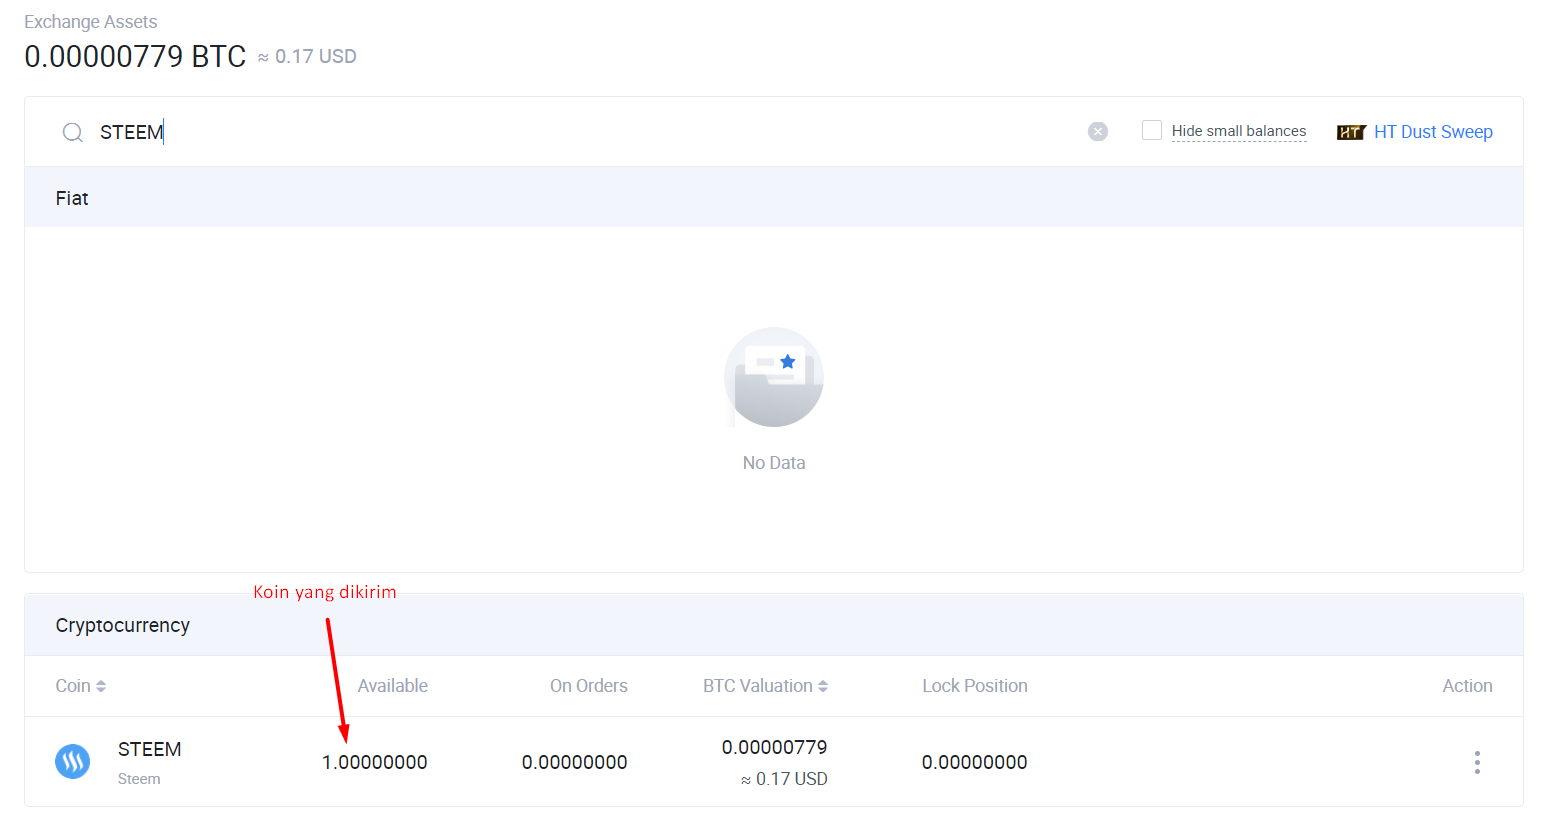This screenshot has height=818, width=1543.
Task: Open the STEEM row action menu
Action: pyautogui.click(x=1477, y=762)
